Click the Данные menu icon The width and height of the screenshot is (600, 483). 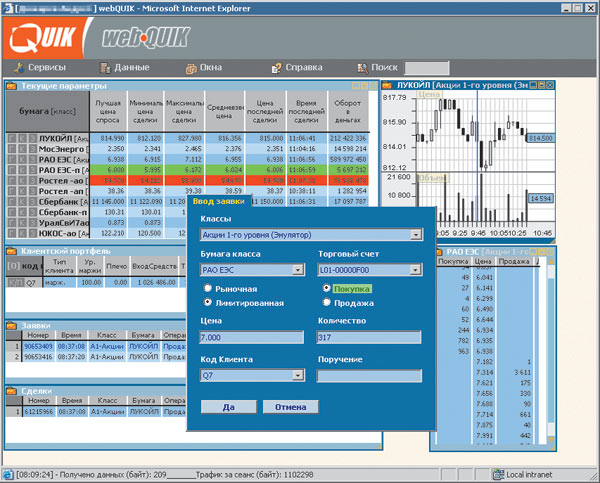(x=105, y=68)
